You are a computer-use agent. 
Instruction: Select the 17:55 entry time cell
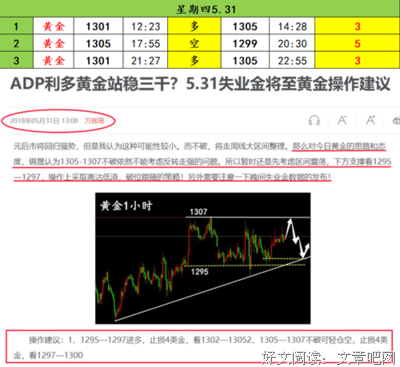pos(145,44)
